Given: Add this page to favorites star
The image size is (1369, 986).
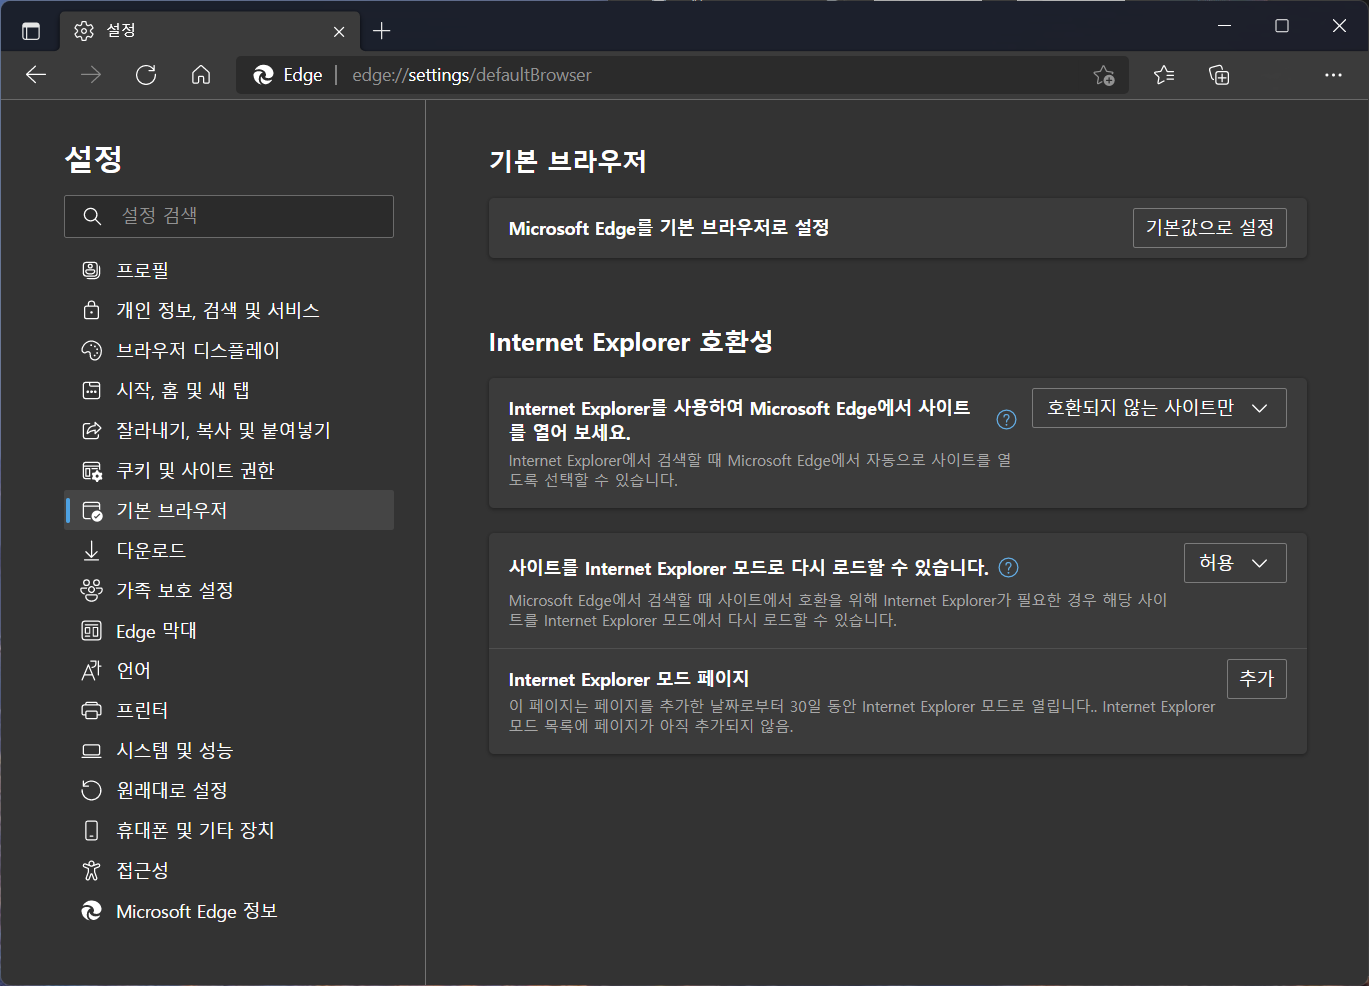Looking at the screenshot, I should [x=1104, y=75].
